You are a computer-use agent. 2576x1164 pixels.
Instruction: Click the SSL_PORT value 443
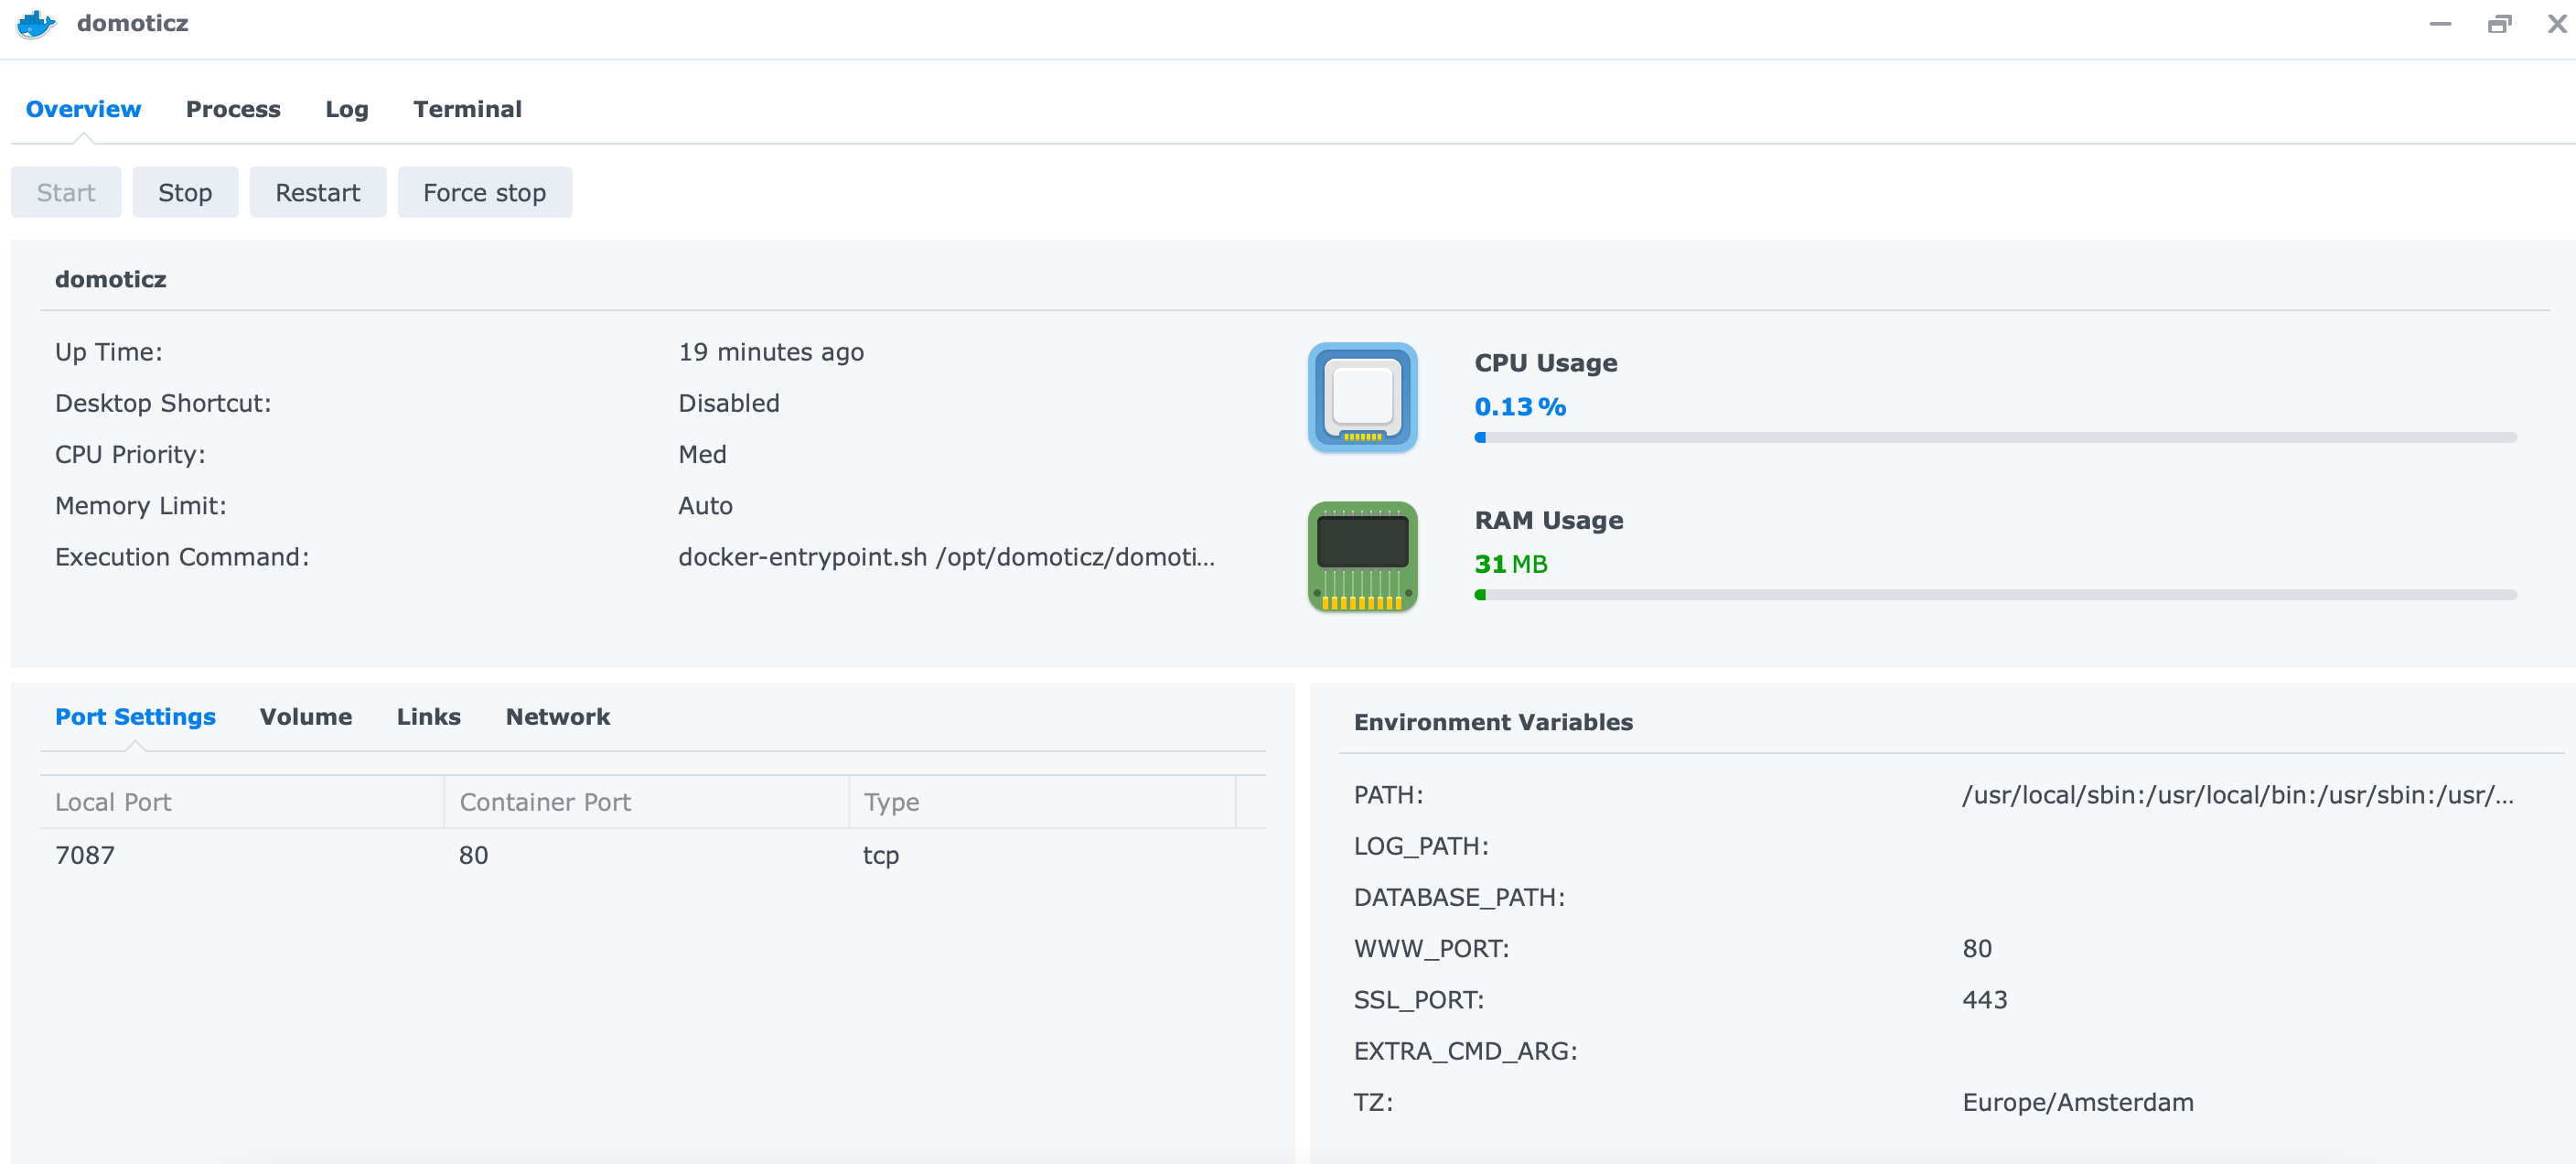click(1984, 1000)
